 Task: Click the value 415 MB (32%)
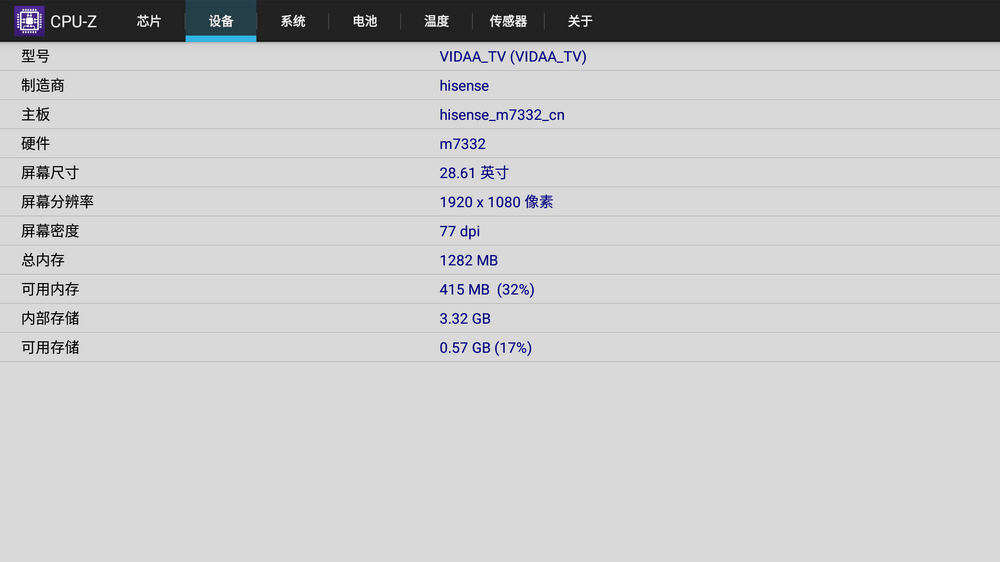click(x=487, y=290)
